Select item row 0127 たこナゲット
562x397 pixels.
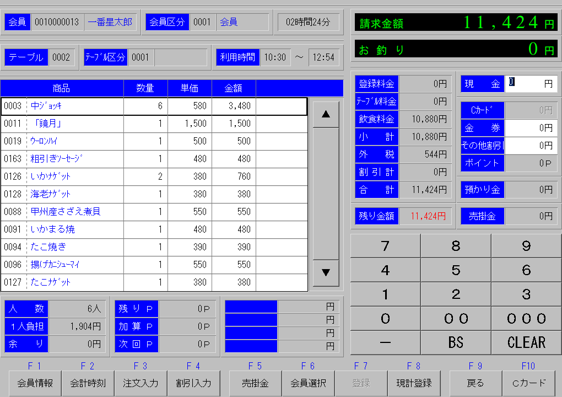click(154, 282)
